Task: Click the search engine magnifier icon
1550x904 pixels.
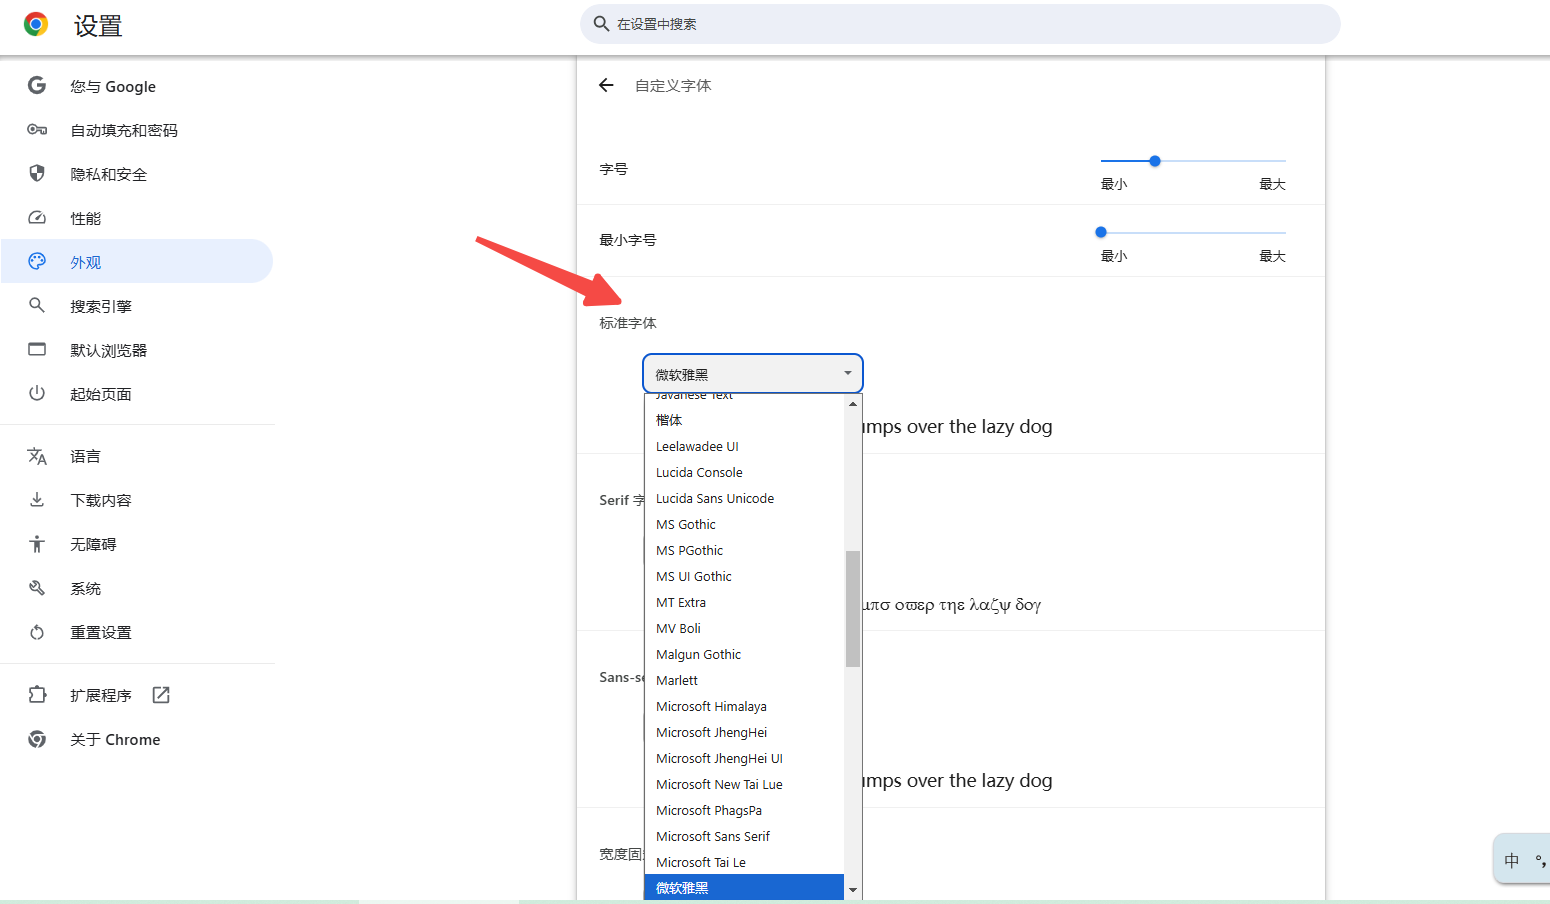Action: click(x=37, y=305)
